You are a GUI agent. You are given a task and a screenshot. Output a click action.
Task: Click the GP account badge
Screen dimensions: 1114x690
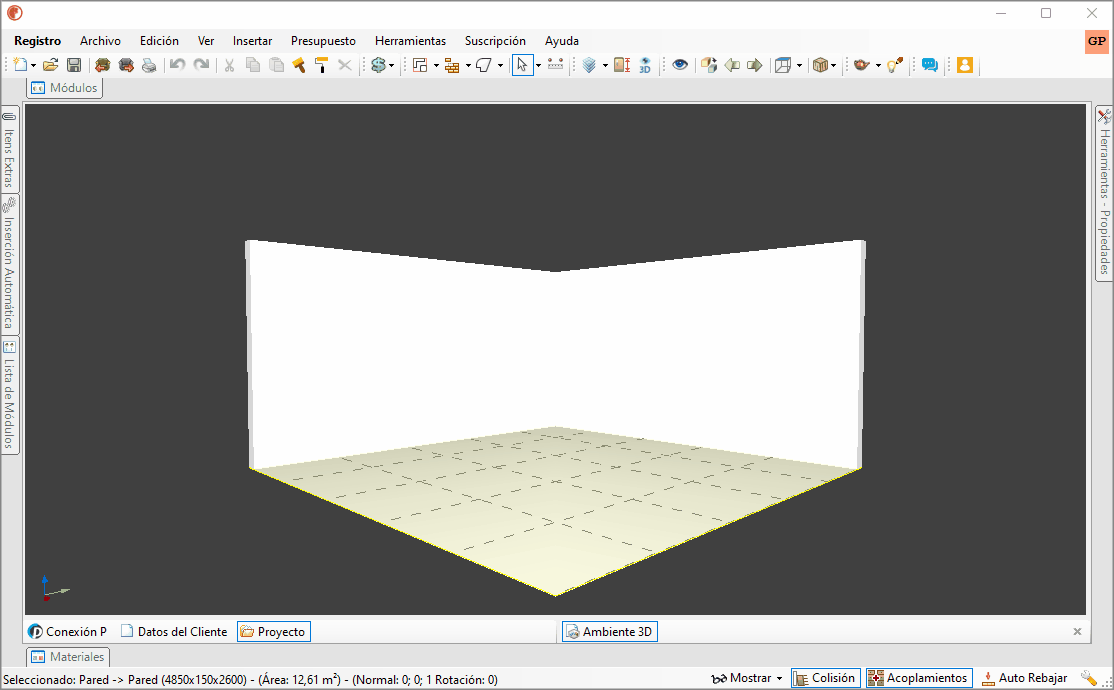point(1096,41)
